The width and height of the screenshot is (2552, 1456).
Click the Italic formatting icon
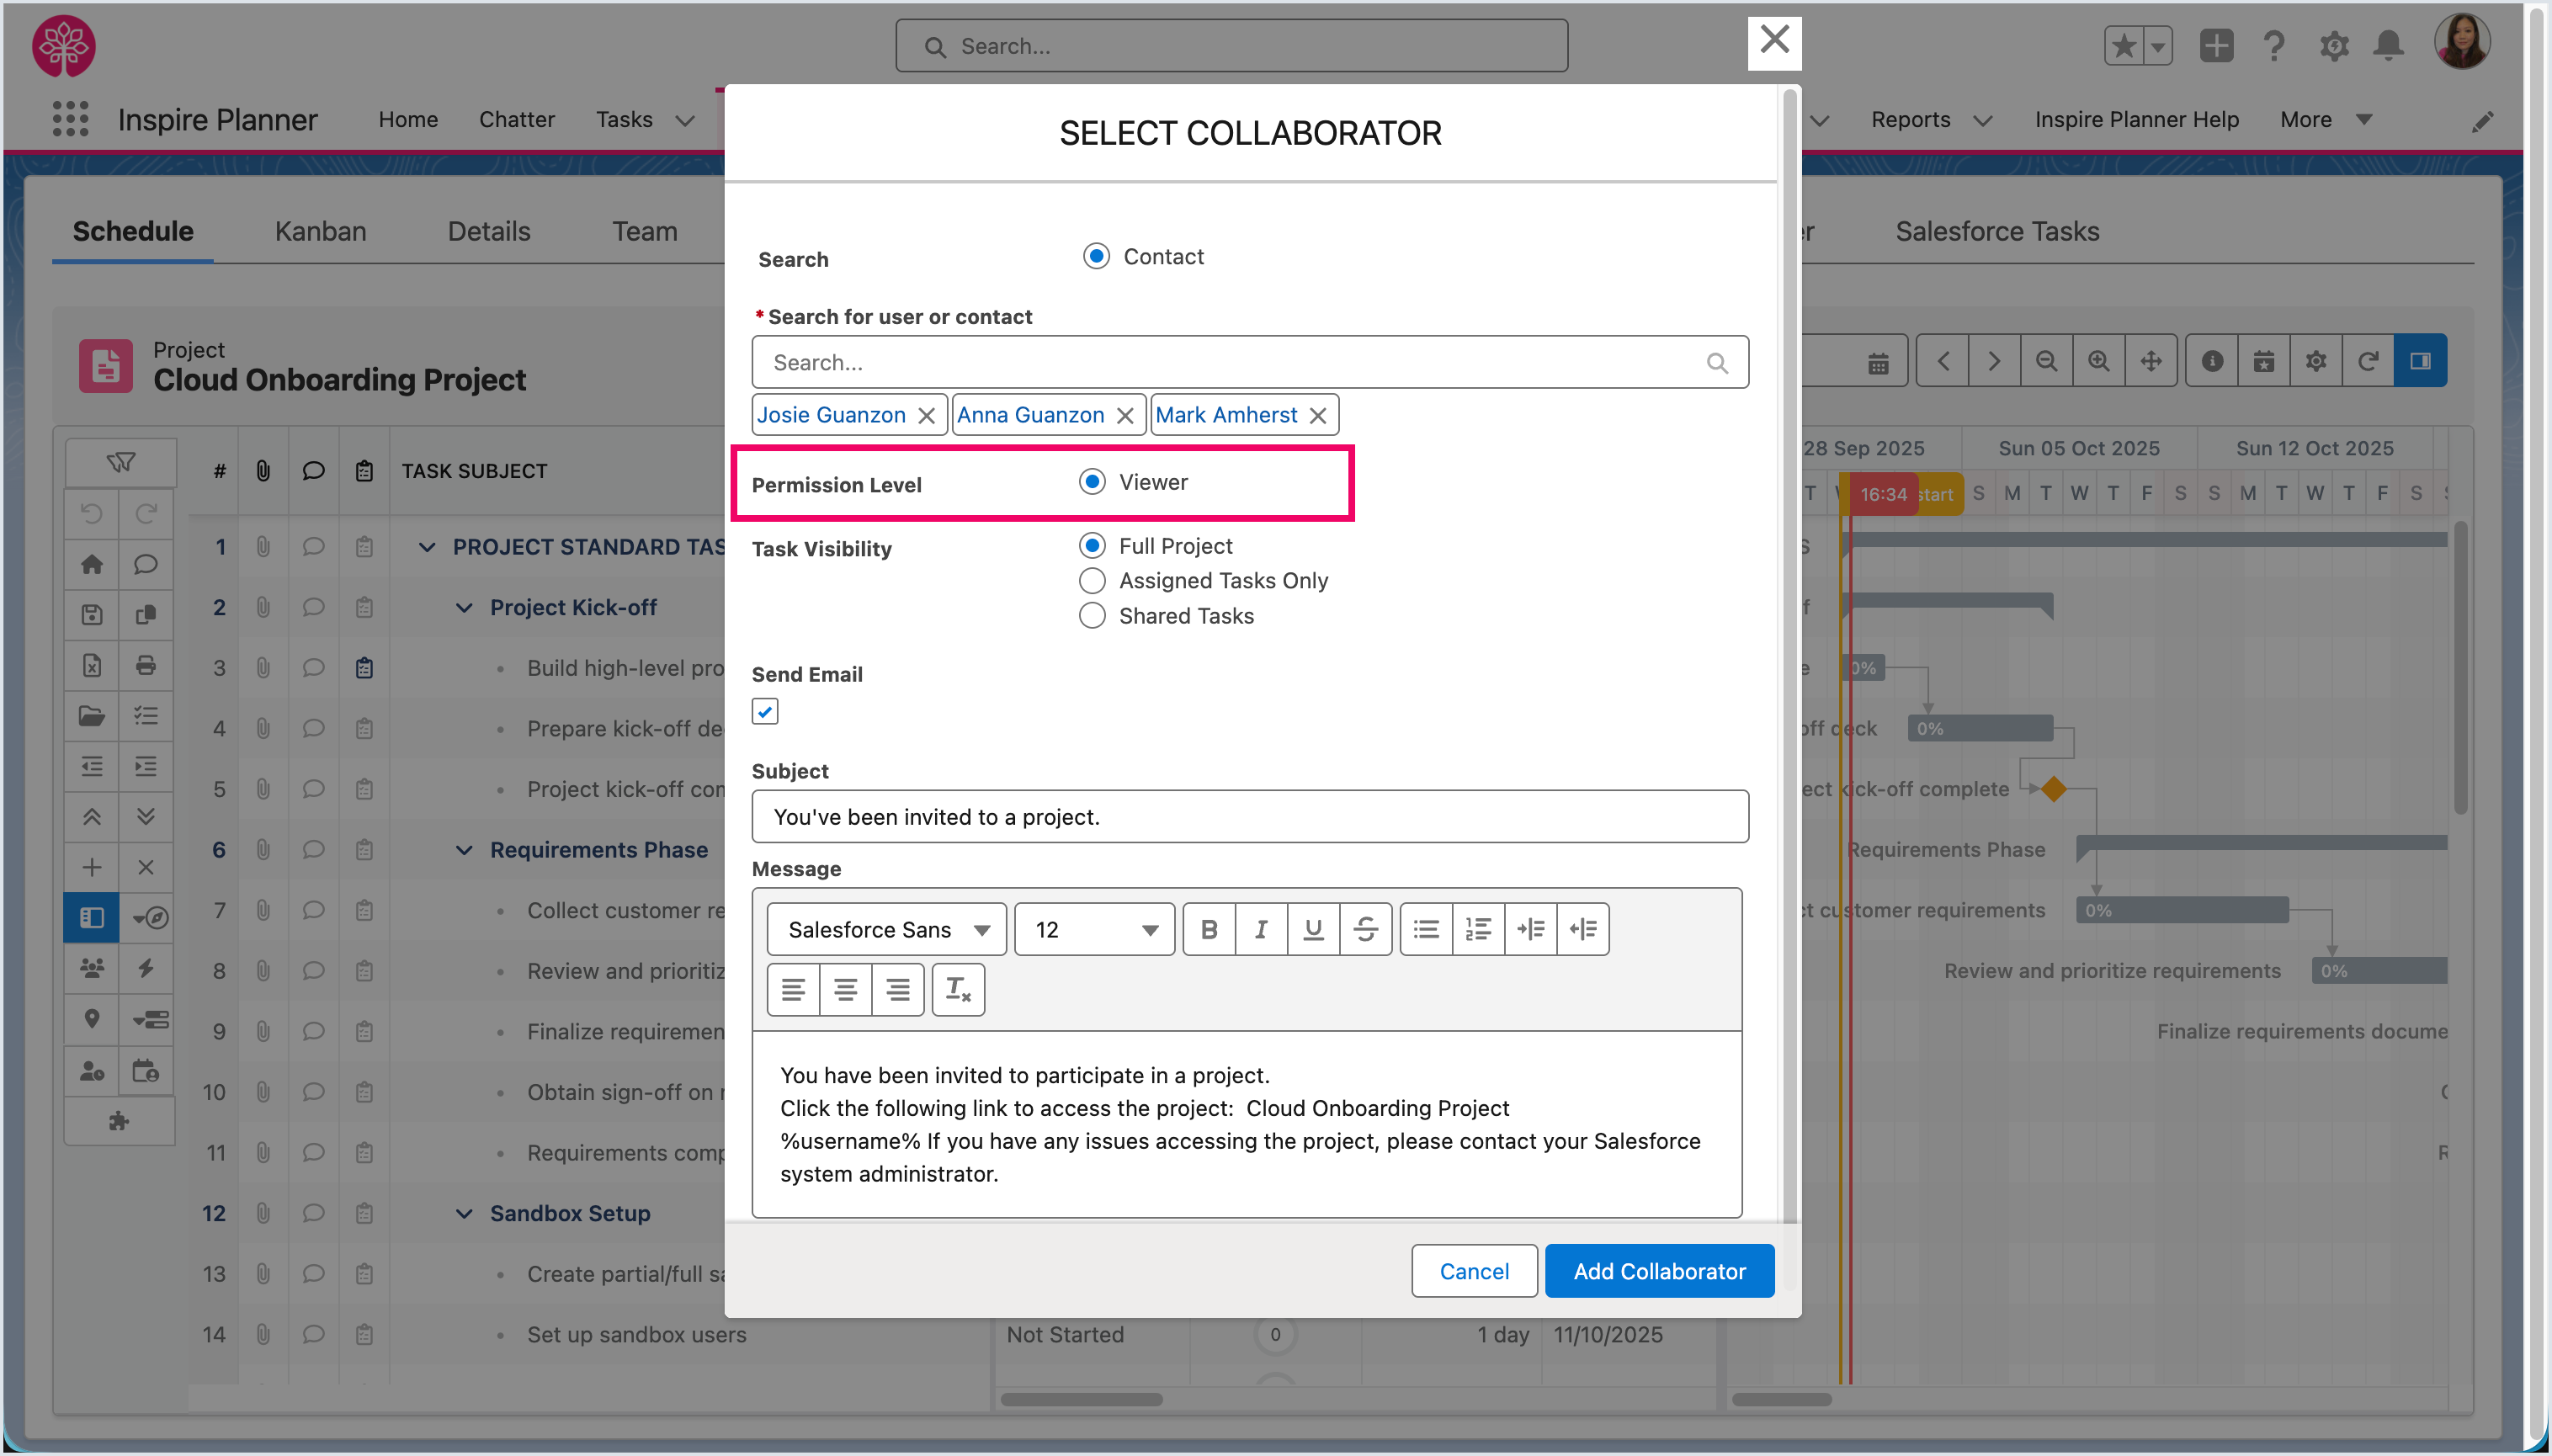(x=1261, y=930)
